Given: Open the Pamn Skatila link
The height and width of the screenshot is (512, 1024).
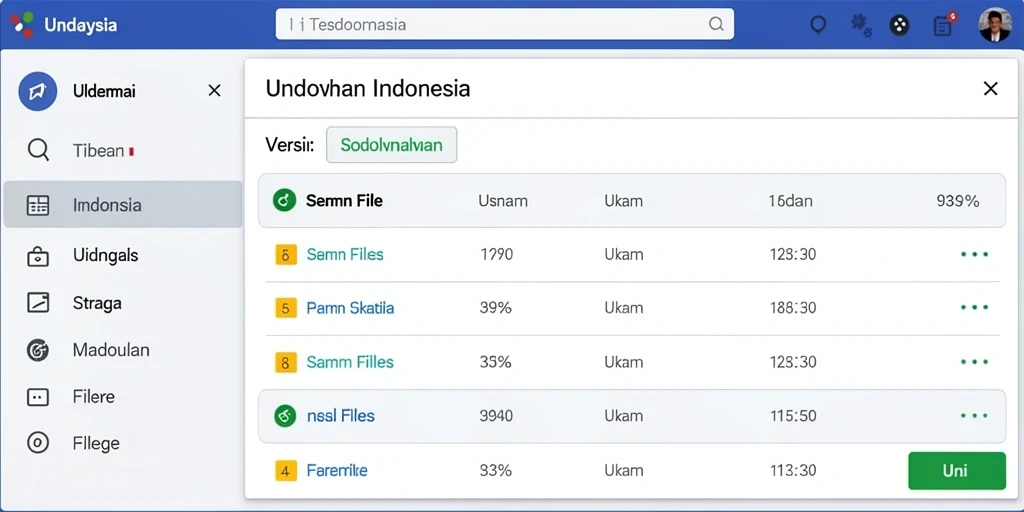Looking at the screenshot, I should pos(350,308).
